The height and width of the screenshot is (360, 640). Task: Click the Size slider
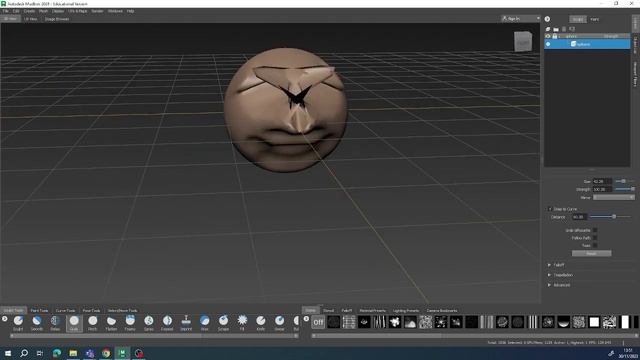(624, 181)
